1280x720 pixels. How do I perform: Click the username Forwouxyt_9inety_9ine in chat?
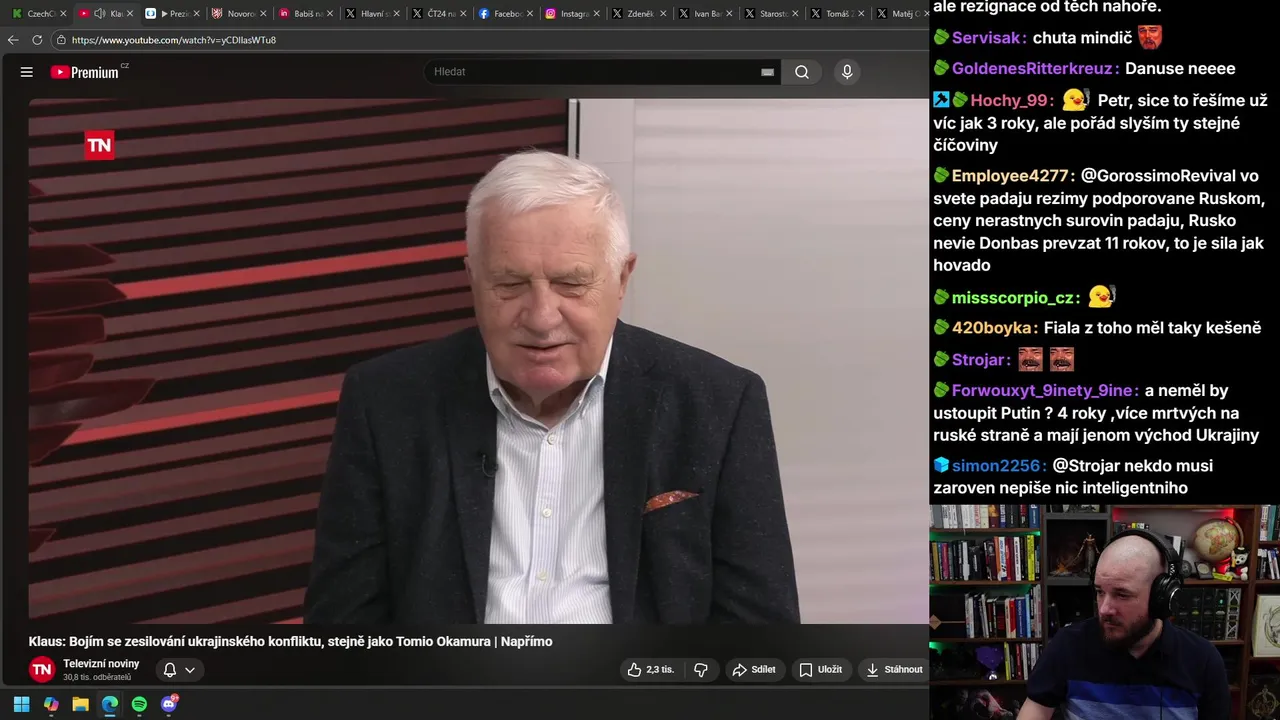(1043, 391)
